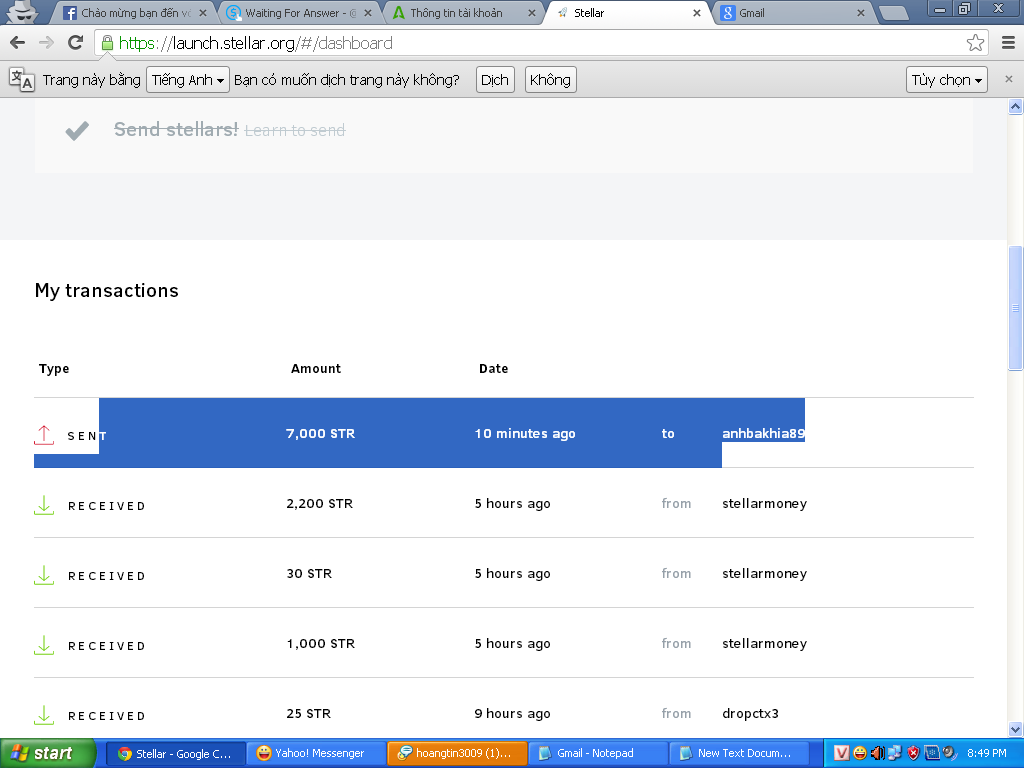
Task: Click the 30 STR amount
Action: [x=310, y=573]
